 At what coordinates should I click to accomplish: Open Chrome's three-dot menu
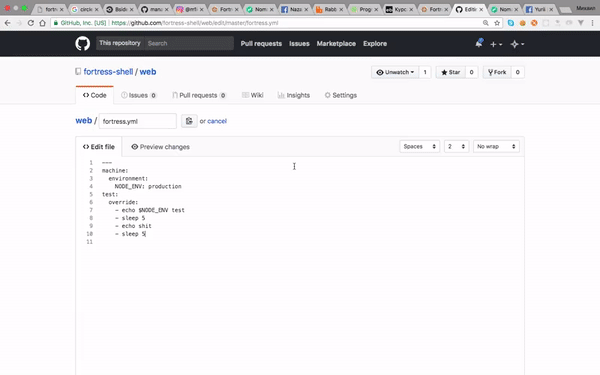[592, 23]
